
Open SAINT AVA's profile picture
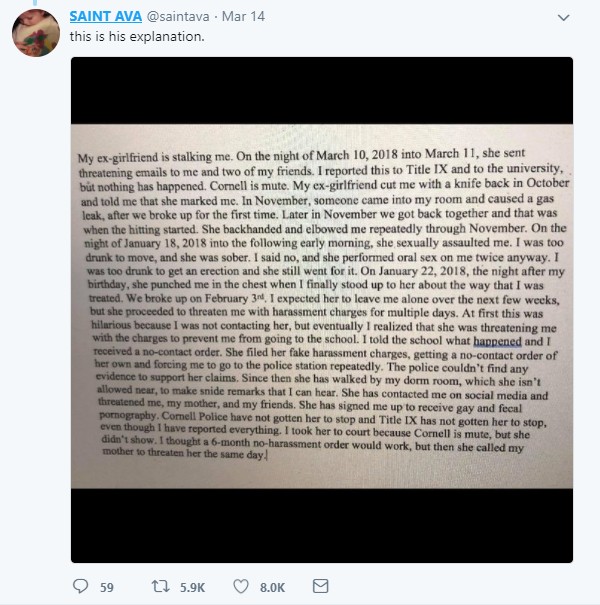pyautogui.click(x=33, y=37)
